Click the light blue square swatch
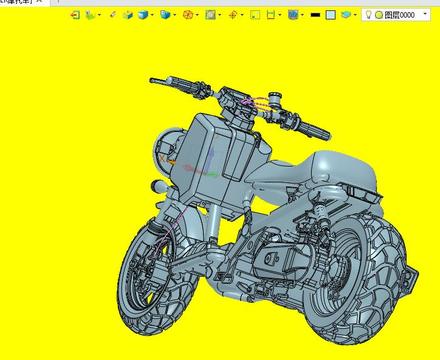This screenshot has height=360, width=440. click(331, 15)
